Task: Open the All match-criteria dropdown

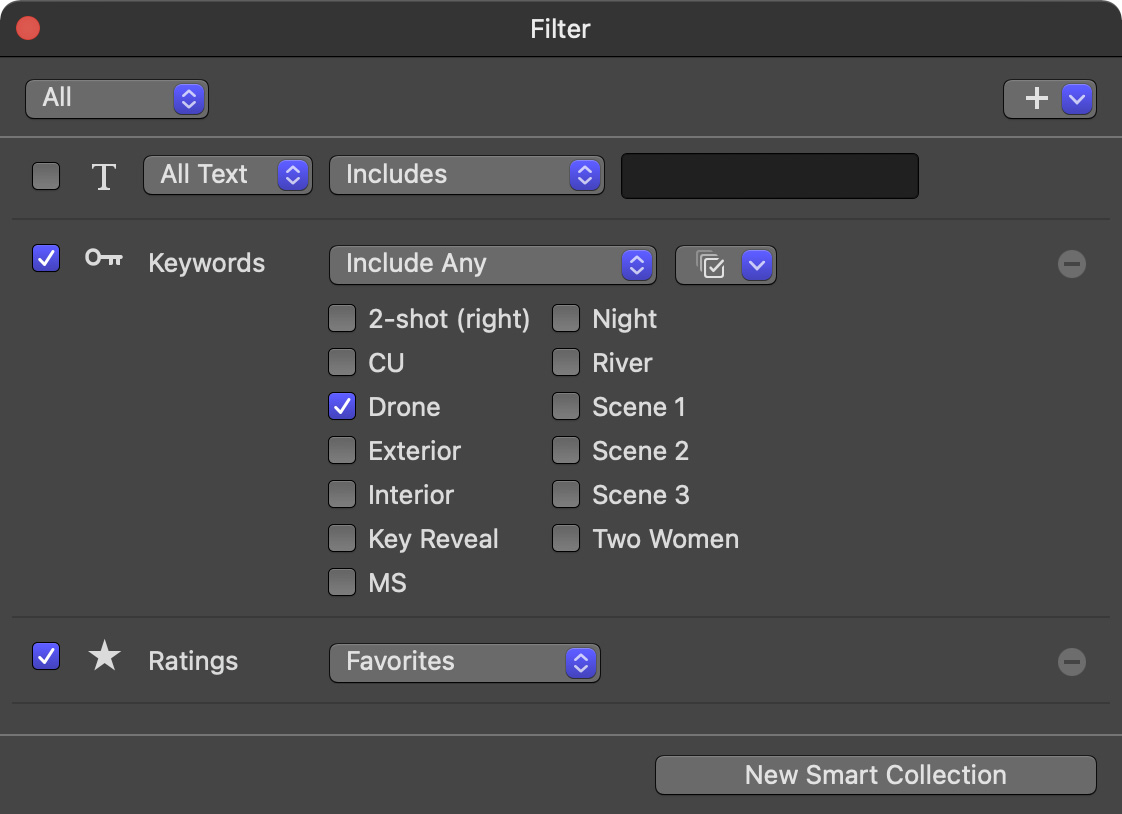Action: [x=117, y=99]
